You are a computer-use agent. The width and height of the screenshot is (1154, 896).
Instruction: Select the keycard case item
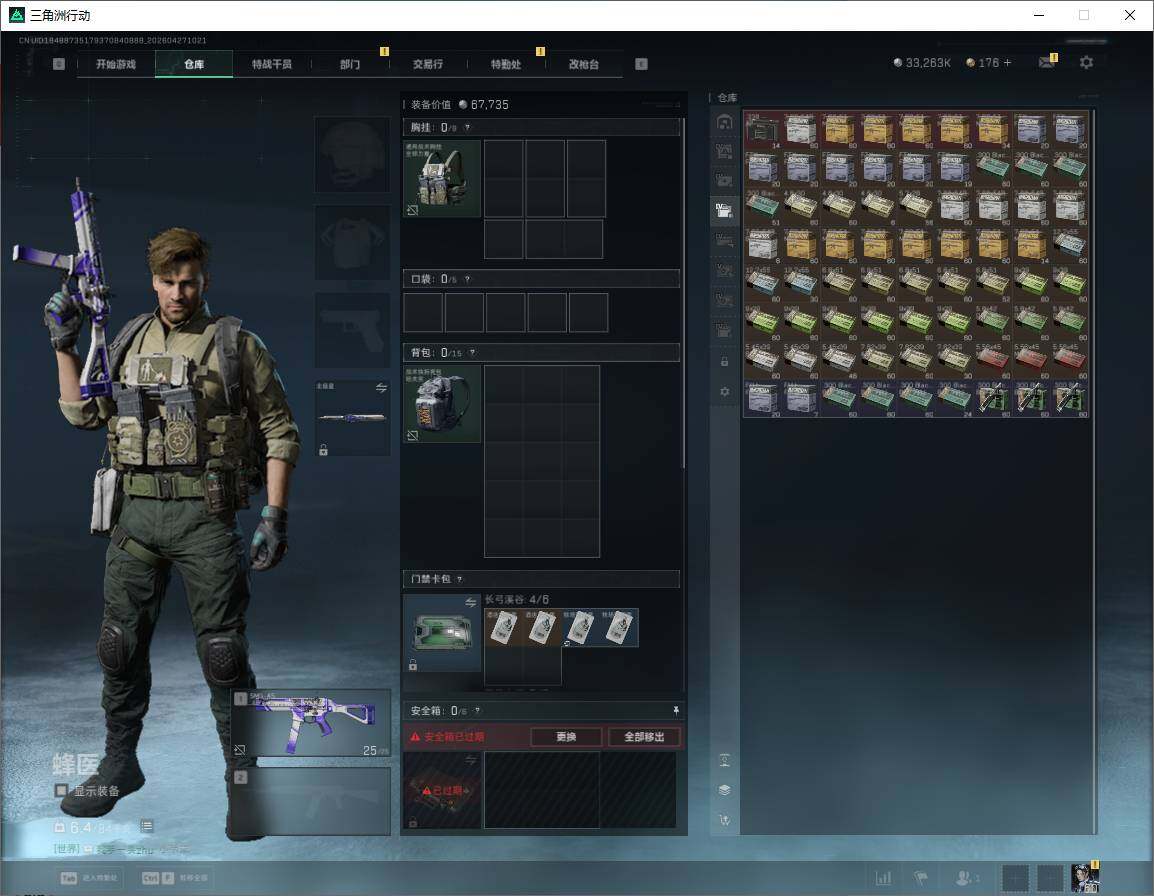(442, 632)
